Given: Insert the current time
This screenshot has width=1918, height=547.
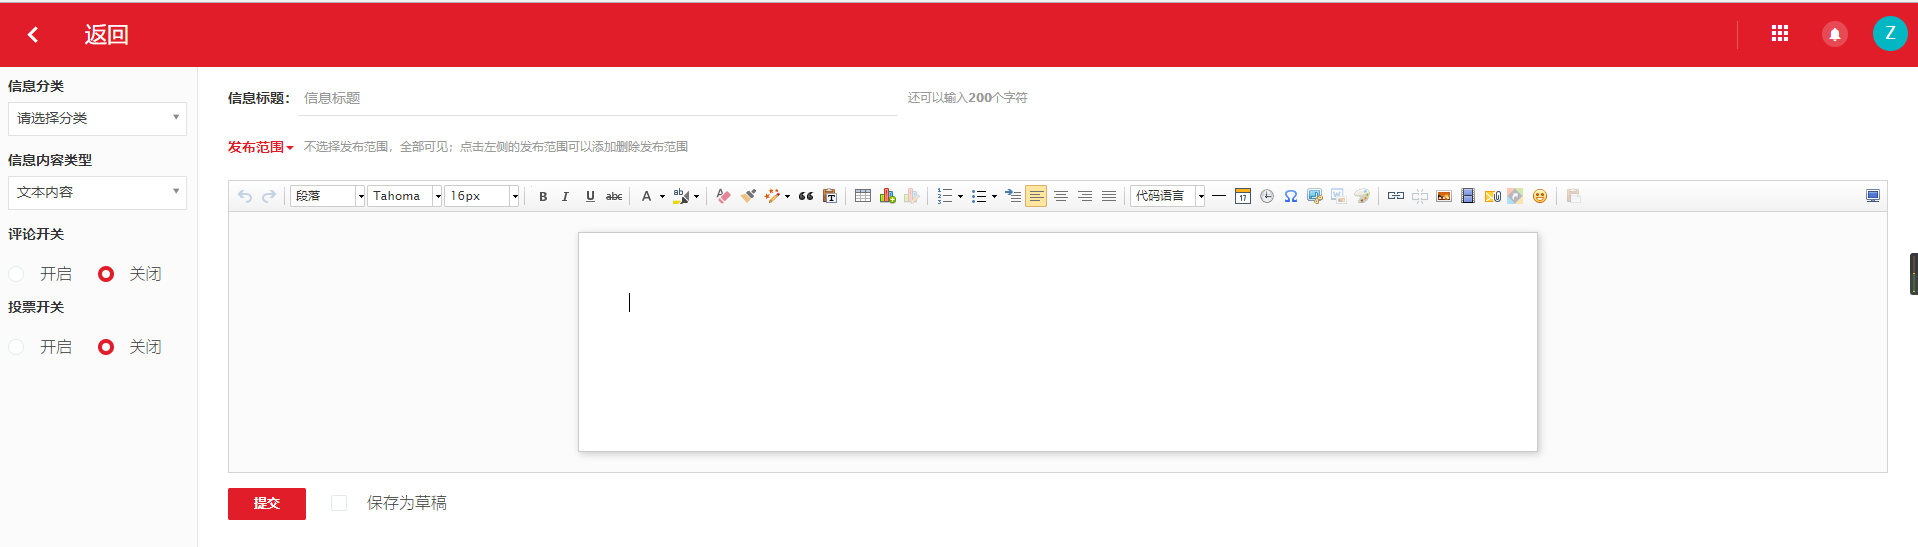Looking at the screenshot, I should tap(1267, 196).
